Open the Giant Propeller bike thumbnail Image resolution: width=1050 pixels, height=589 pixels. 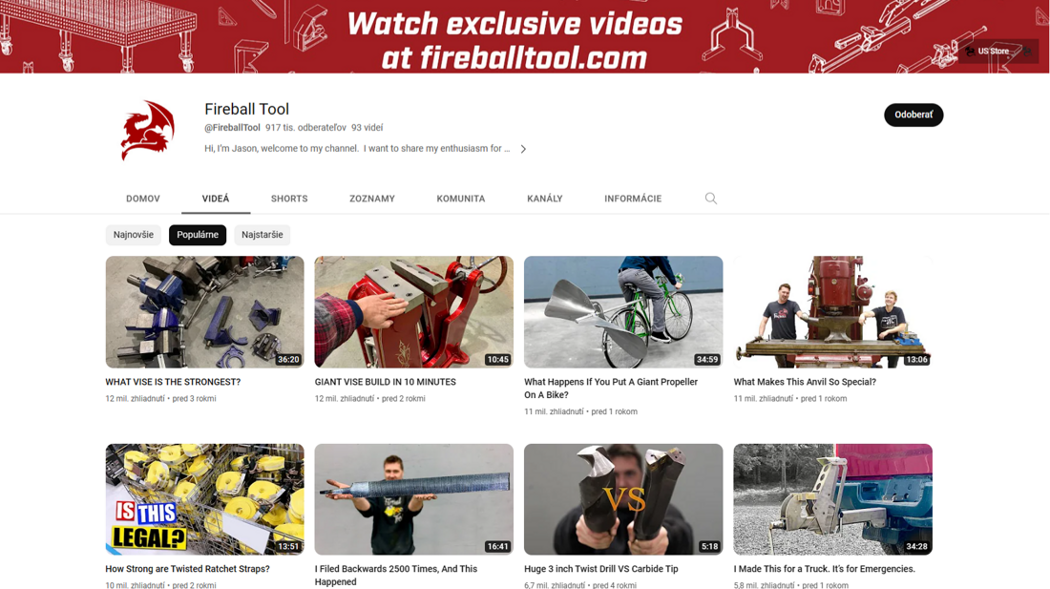coord(623,312)
